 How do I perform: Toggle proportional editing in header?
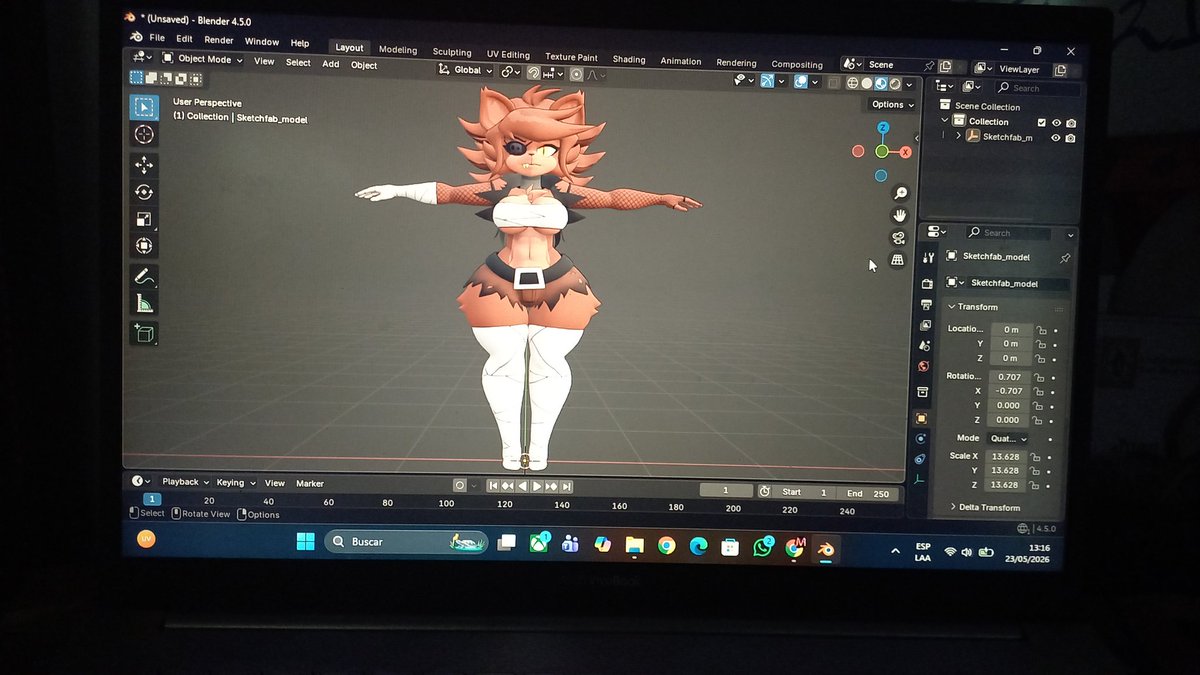[x=577, y=74]
